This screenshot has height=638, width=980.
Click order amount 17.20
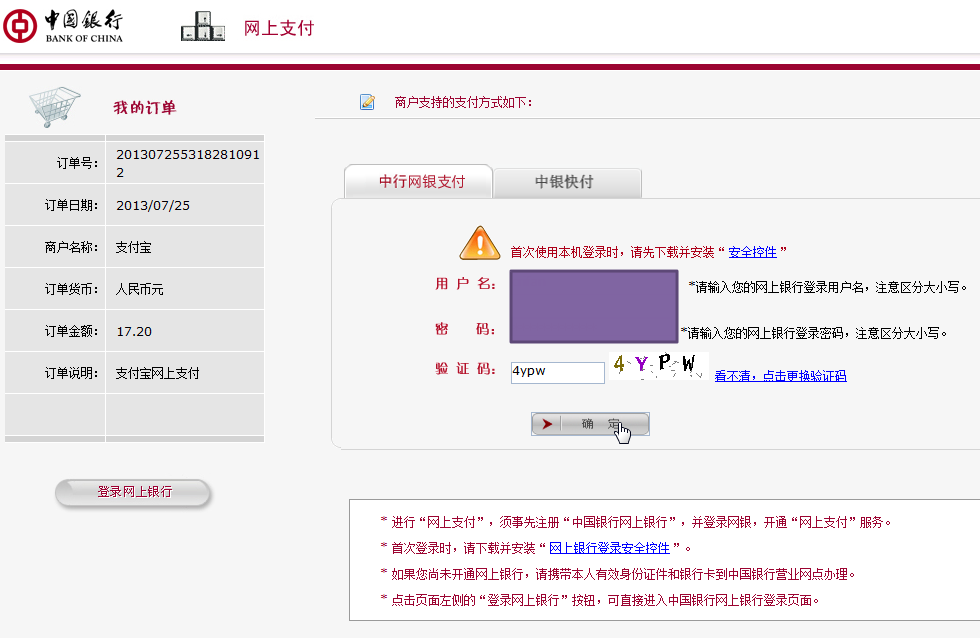[x=134, y=331]
